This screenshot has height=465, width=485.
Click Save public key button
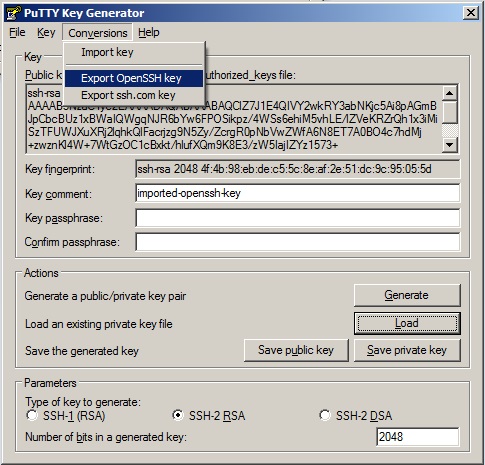[296, 350]
